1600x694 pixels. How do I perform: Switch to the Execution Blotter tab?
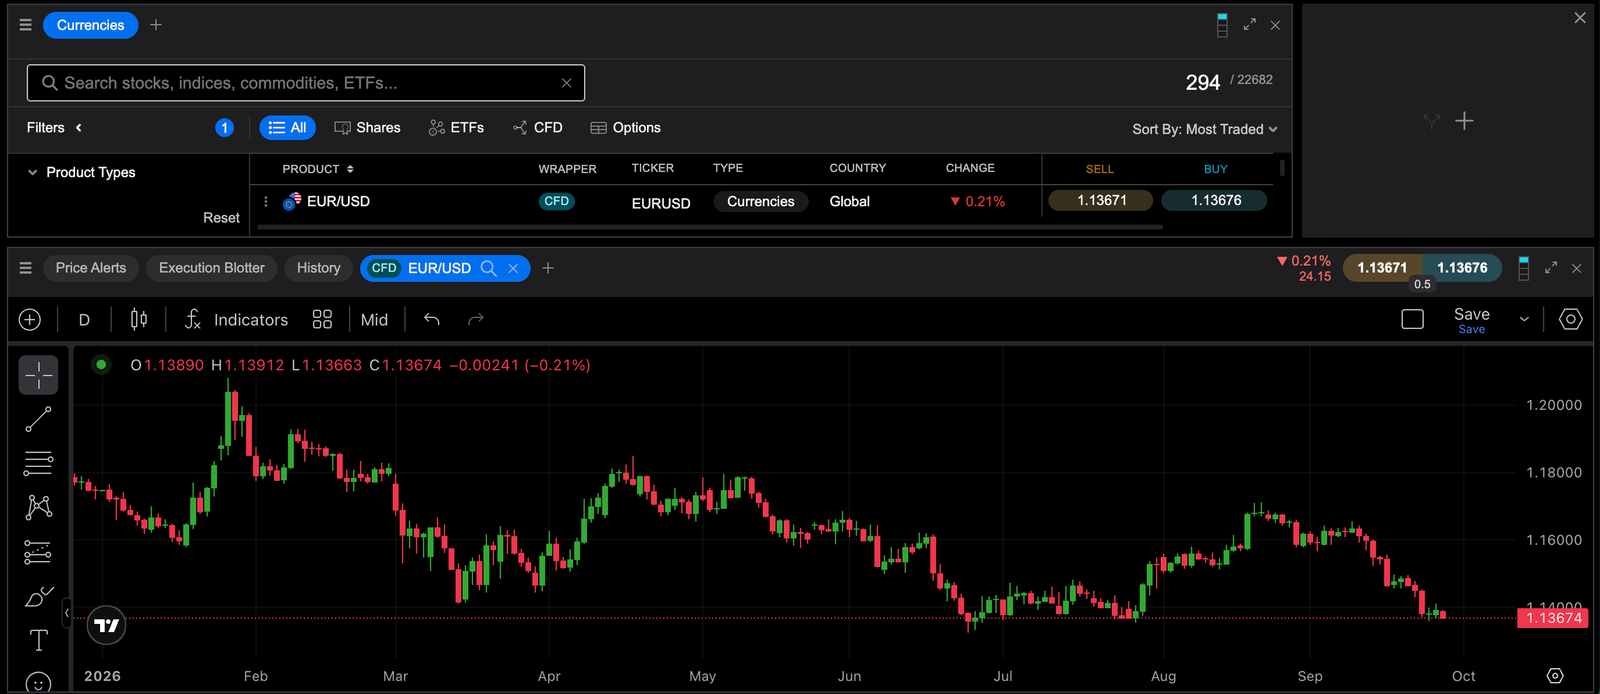point(212,268)
